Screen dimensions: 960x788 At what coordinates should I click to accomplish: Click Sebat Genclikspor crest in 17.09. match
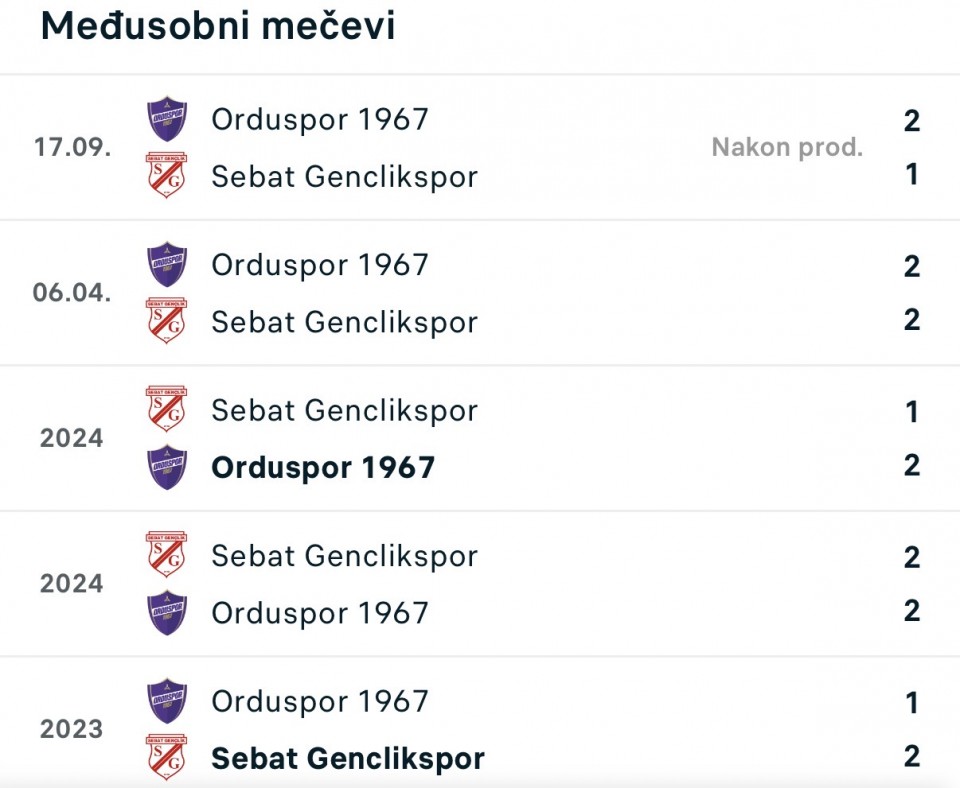pos(167,176)
